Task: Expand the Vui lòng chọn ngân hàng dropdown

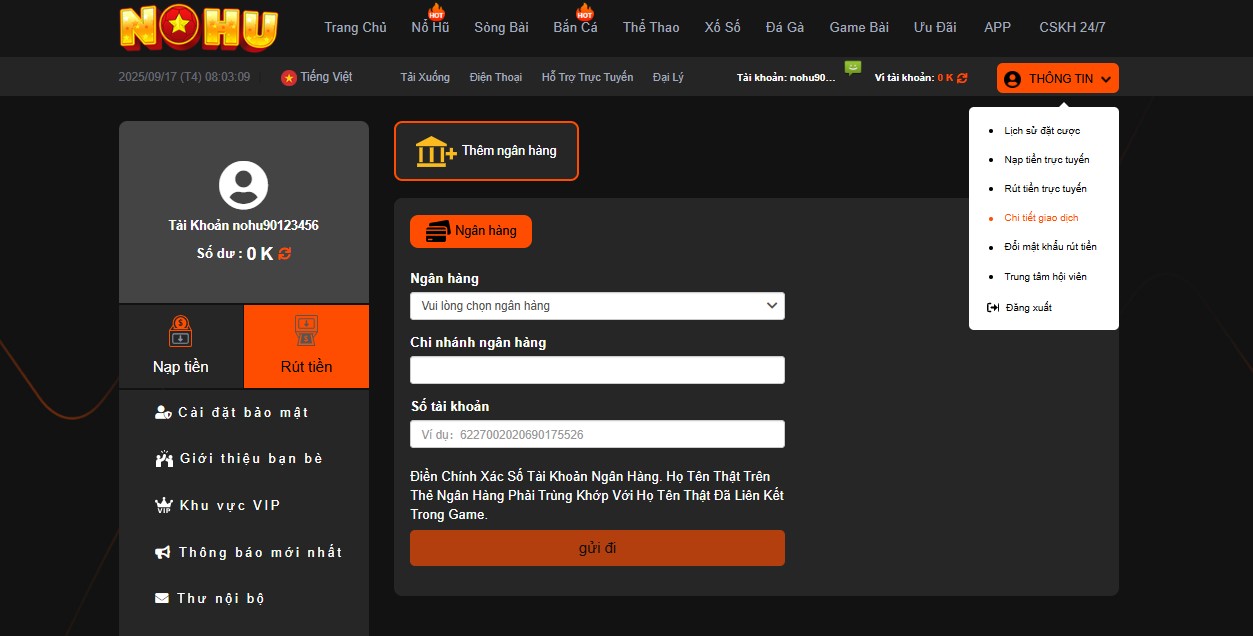Action: point(597,306)
